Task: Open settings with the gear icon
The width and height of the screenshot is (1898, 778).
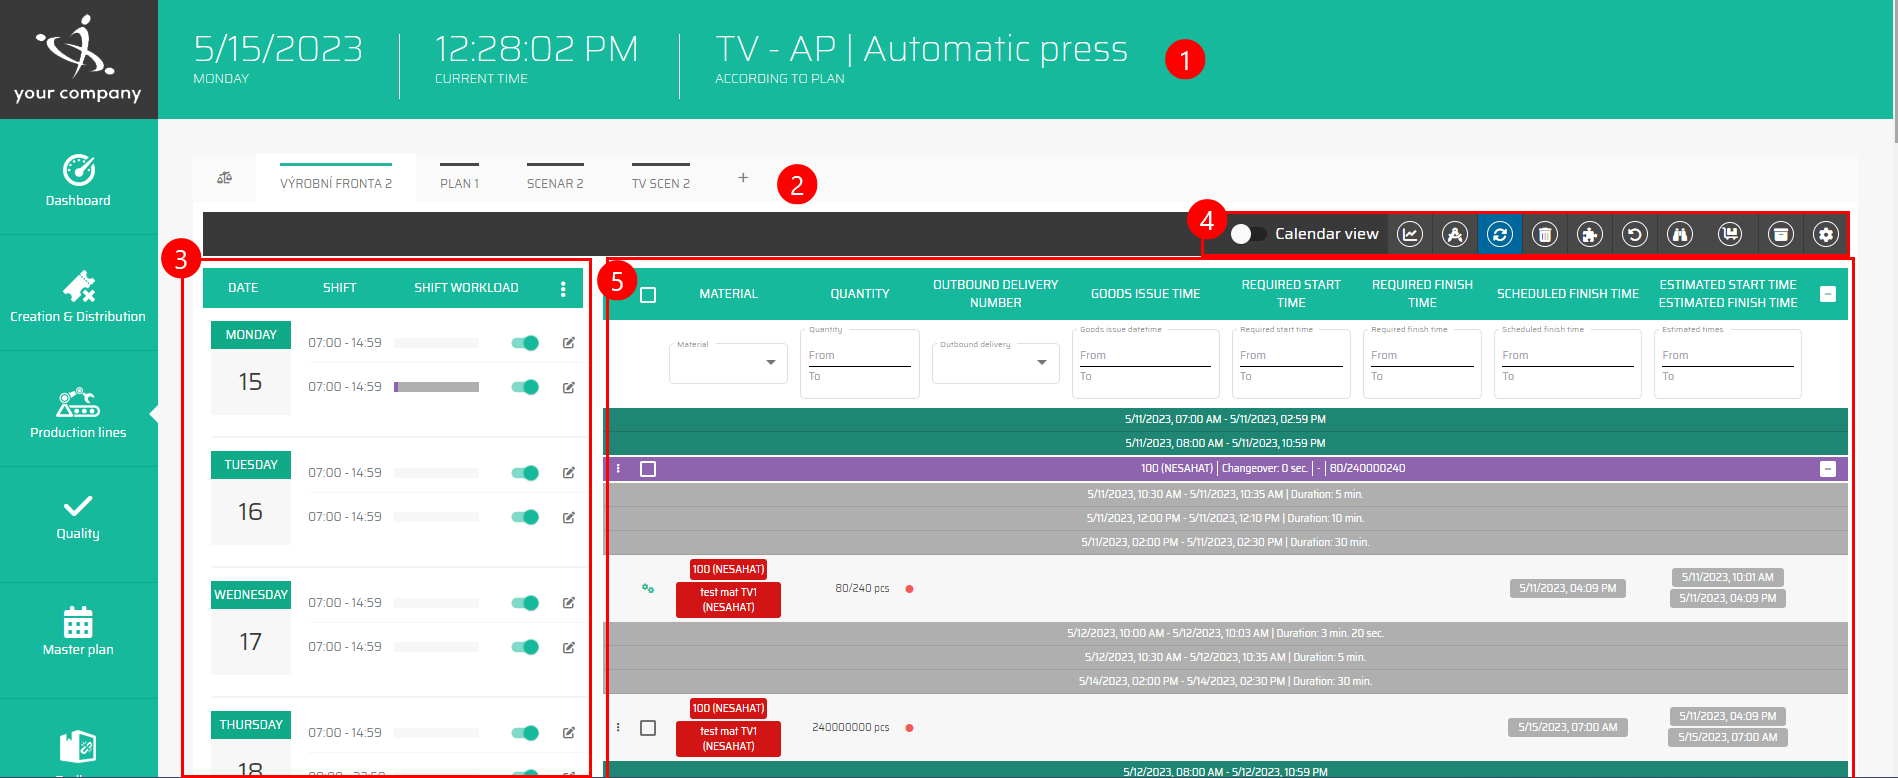Action: [x=1826, y=234]
